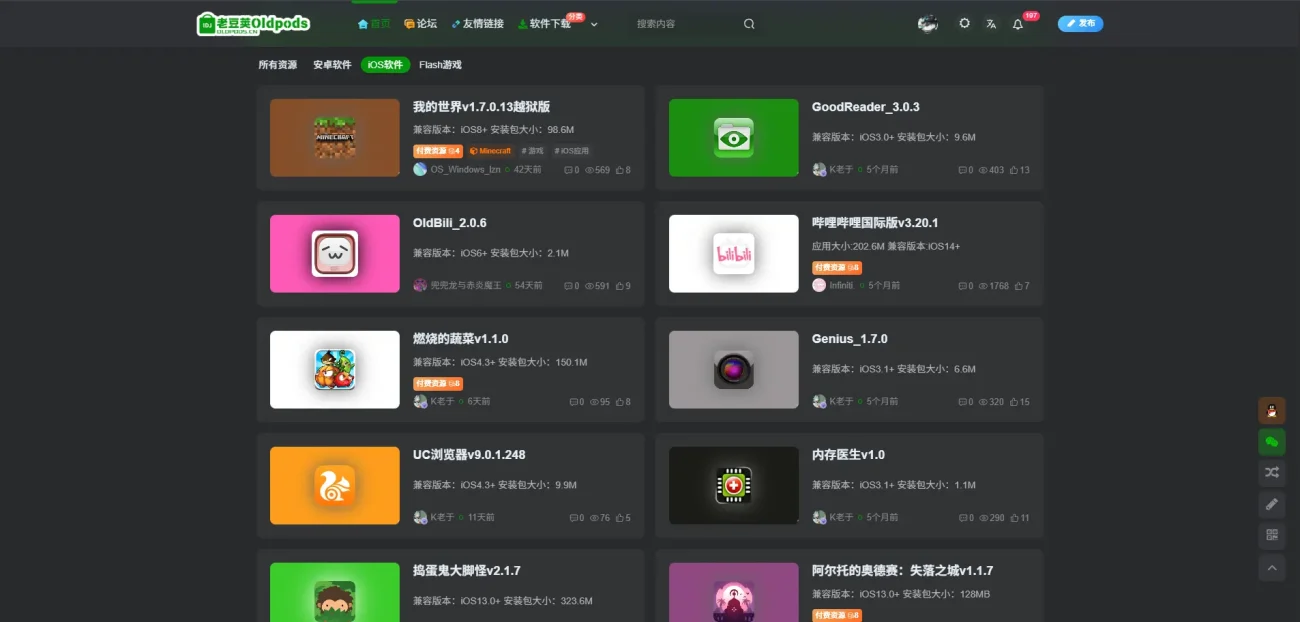
Task: Open author Infiniti profile
Action: [x=841, y=286]
